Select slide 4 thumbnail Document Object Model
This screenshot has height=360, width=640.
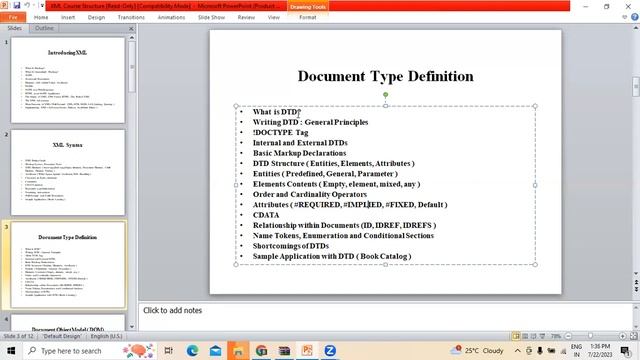(68, 322)
